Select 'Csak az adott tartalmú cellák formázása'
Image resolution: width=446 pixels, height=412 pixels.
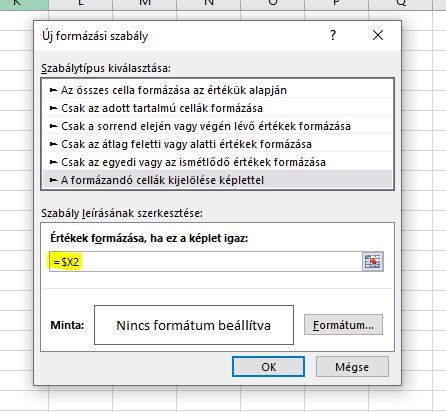[x=218, y=108]
